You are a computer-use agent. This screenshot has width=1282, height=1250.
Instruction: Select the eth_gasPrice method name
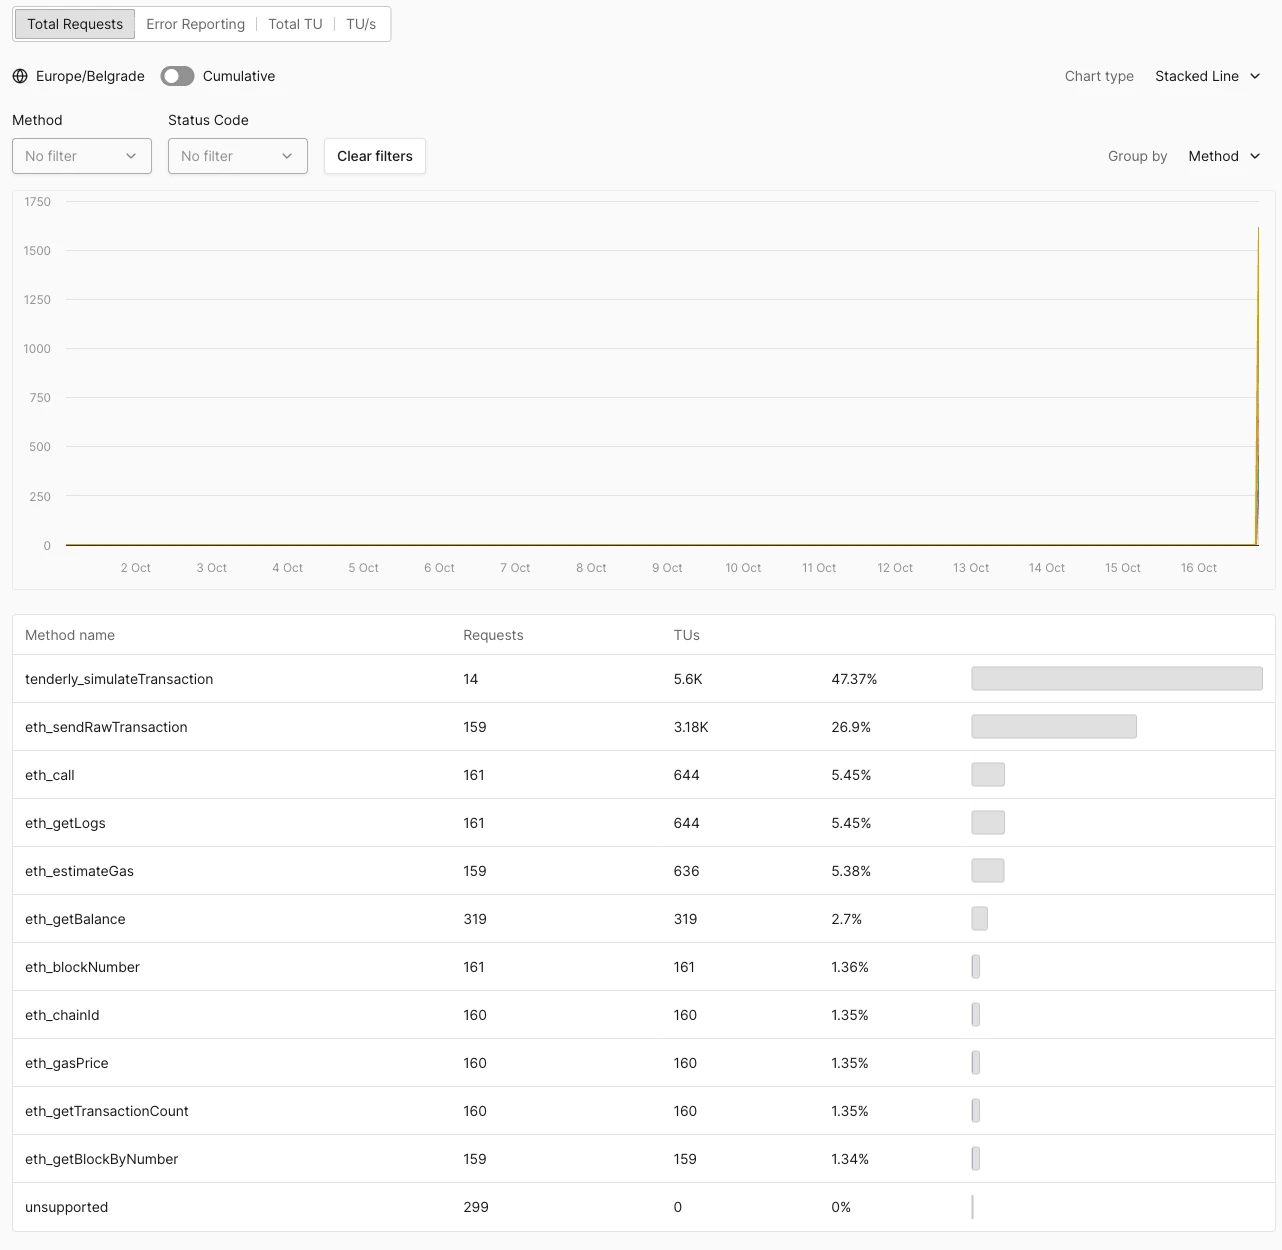click(66, 1063)
